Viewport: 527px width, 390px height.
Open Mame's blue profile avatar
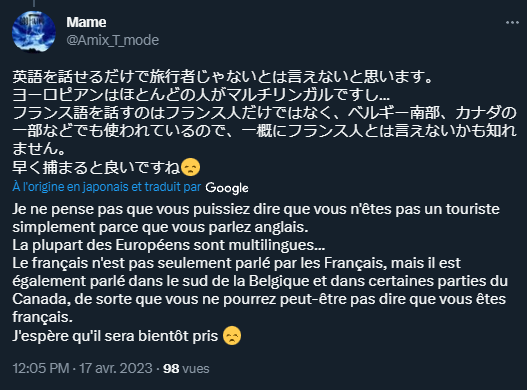[34, 32]
